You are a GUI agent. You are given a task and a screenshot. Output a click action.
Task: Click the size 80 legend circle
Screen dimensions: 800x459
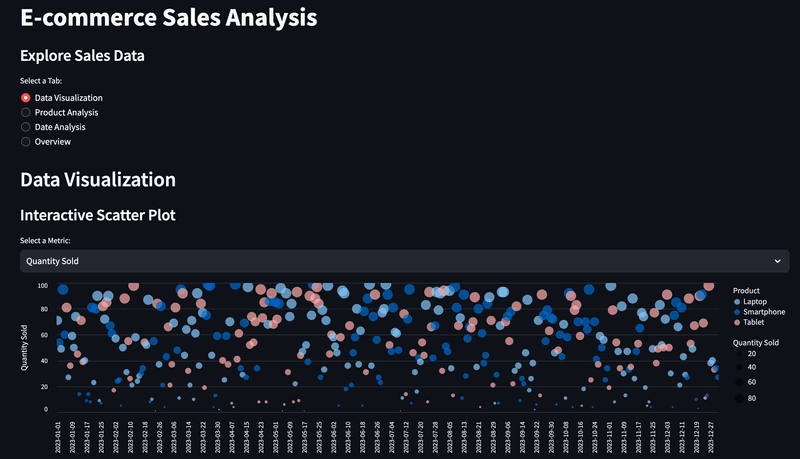tap(739, 398)
